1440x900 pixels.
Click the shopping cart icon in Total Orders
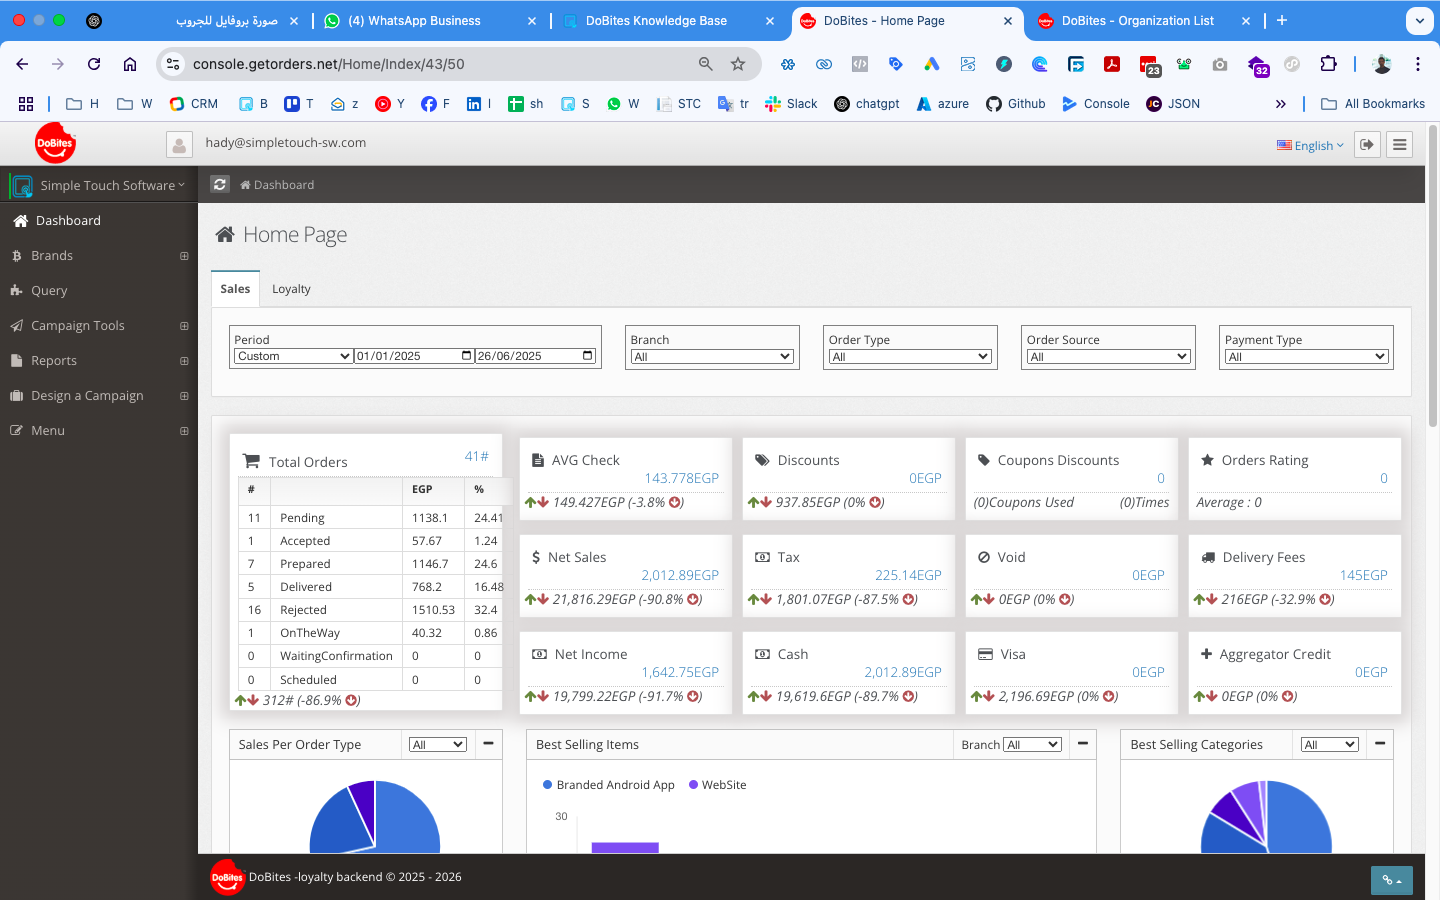click(x=251, y=462)
